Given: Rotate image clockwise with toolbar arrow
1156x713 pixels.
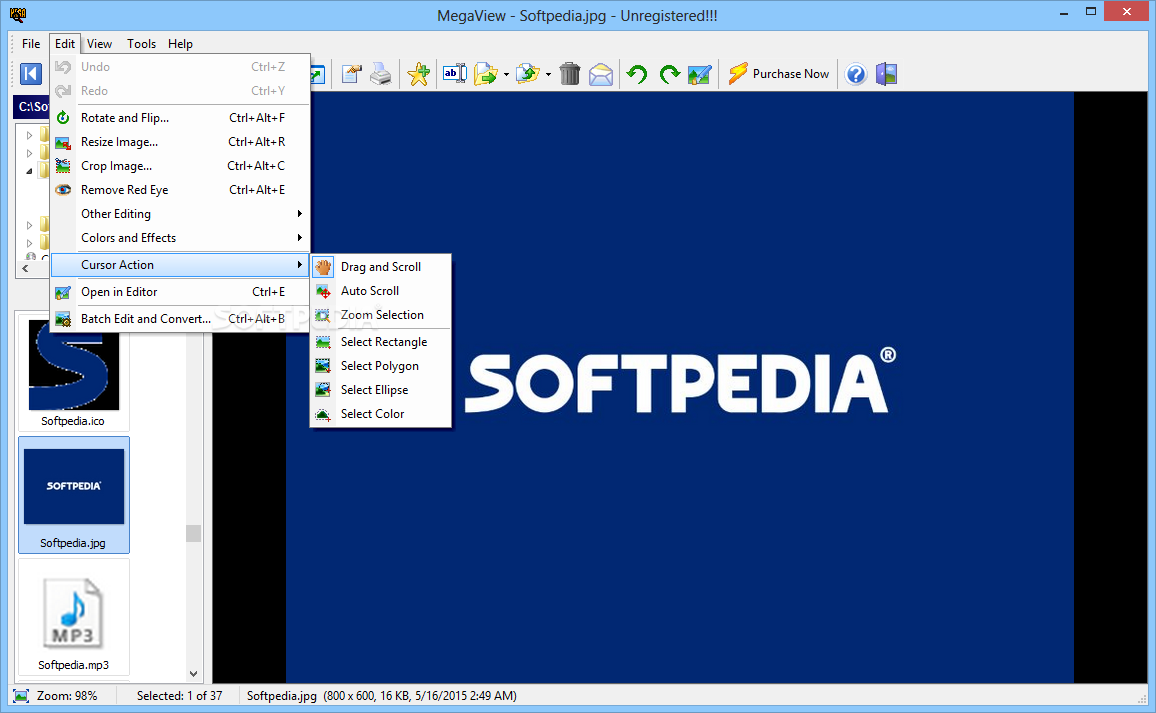Looking at the screenshot, I should point(669,74).
